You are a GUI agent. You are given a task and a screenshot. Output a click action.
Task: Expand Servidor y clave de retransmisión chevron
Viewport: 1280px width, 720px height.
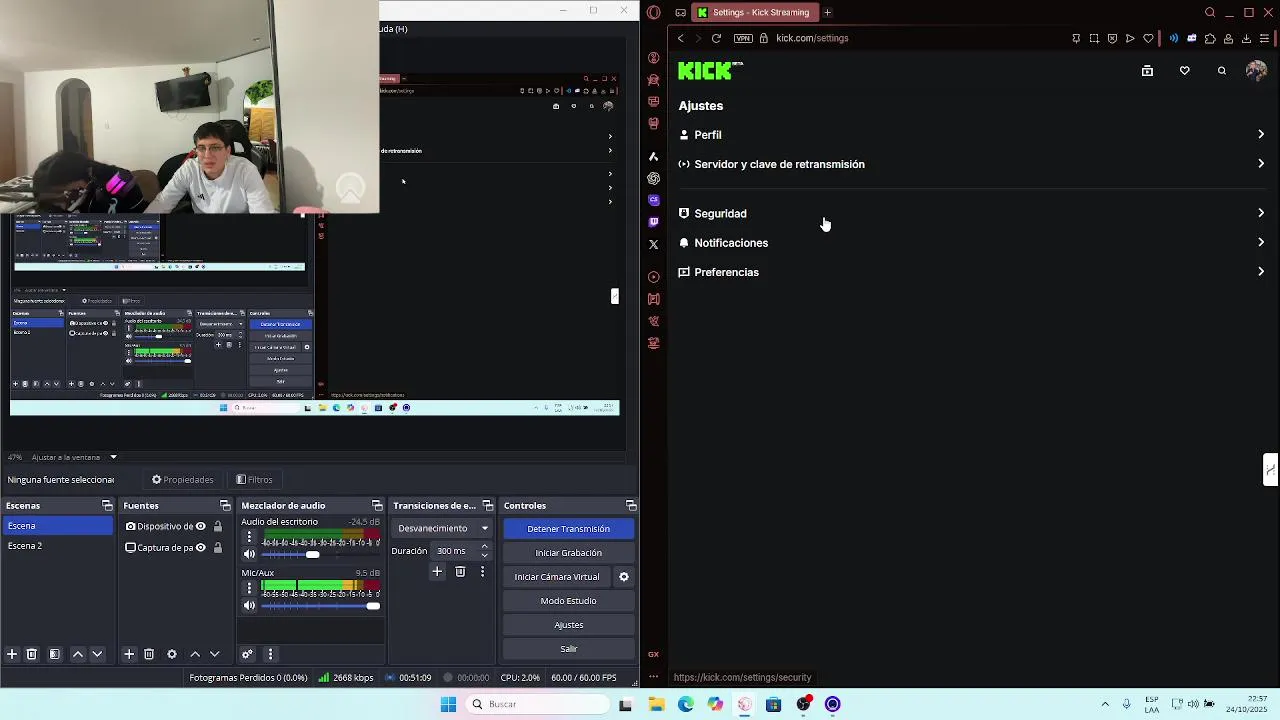tap(1261, 163)
